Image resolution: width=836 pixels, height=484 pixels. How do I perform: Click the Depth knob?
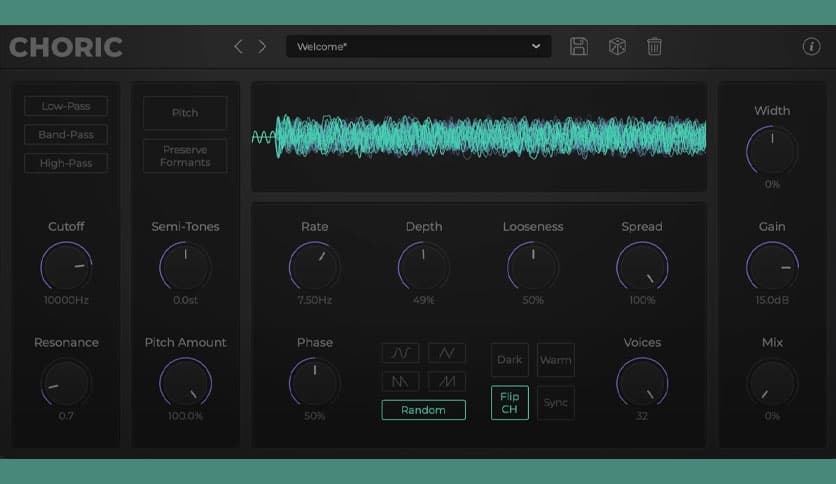423,267
